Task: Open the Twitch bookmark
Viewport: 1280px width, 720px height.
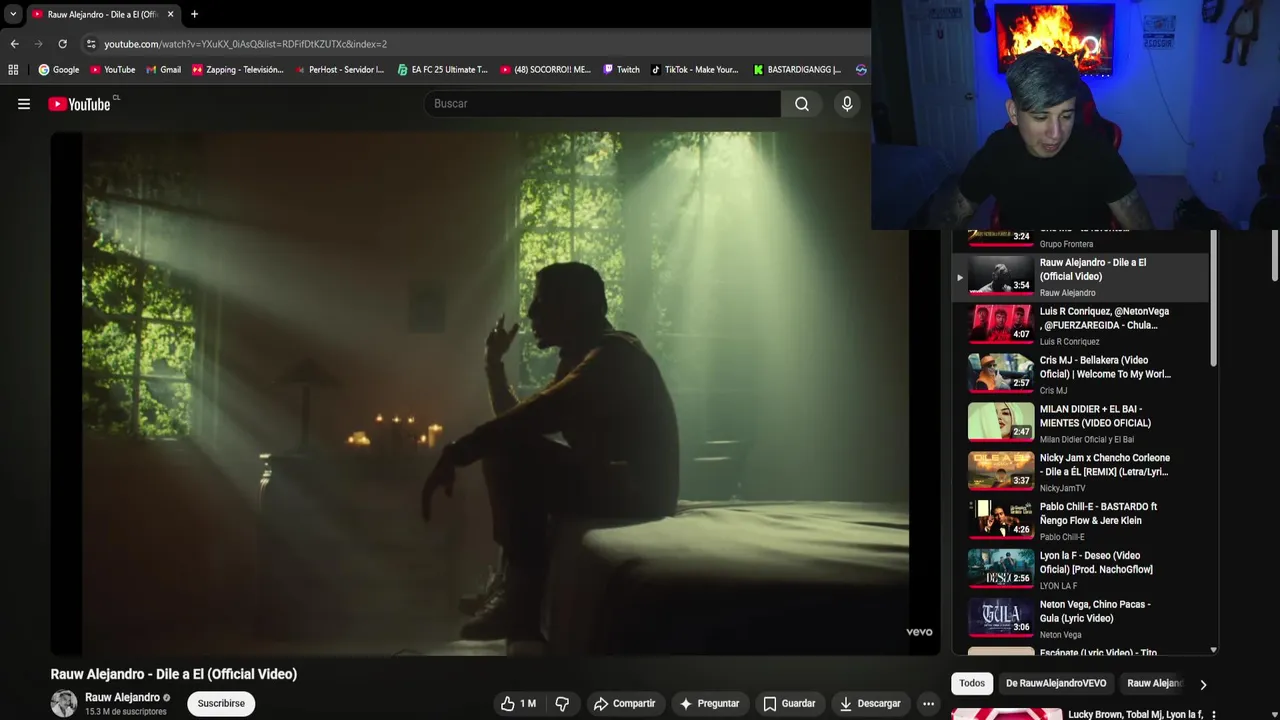Action: (621, 70)
